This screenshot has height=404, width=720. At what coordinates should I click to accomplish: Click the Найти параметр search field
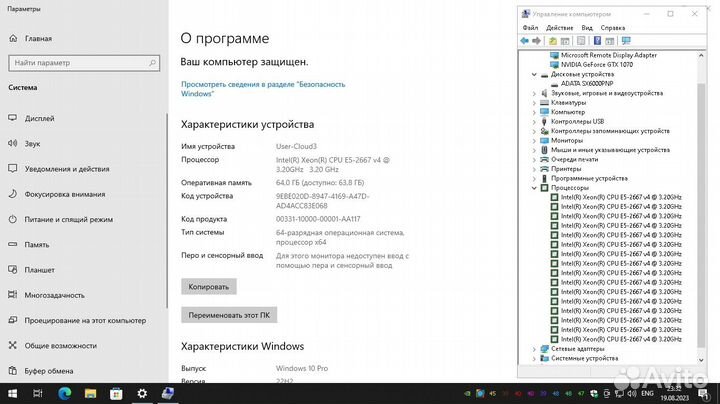84,63
